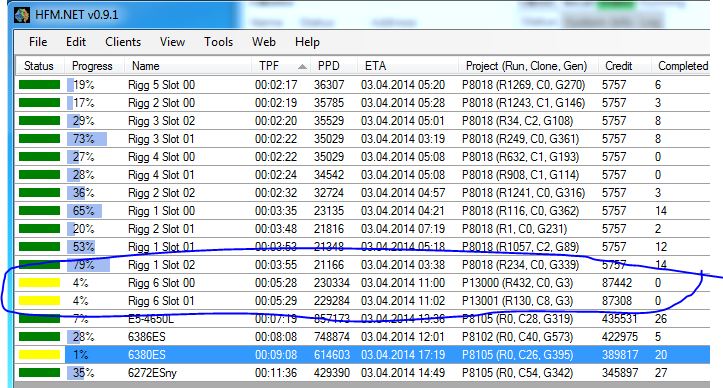Click the TPF column sort arrow
The height and width of the screenshot is (388, 723).
(x=302, y=67)
